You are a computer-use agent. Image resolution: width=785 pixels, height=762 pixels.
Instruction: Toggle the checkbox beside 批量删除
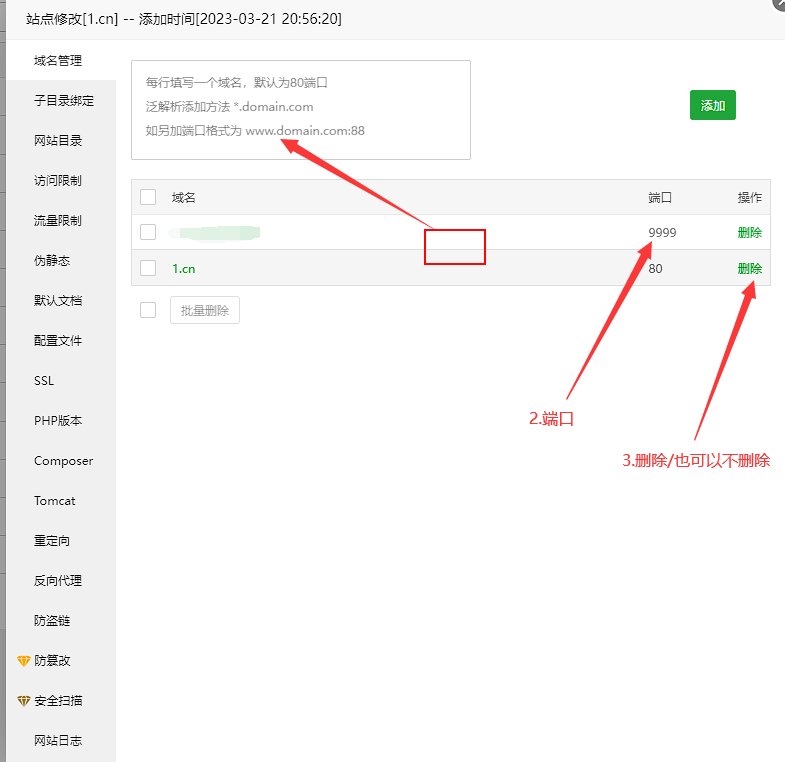click(x=148, y=310)
